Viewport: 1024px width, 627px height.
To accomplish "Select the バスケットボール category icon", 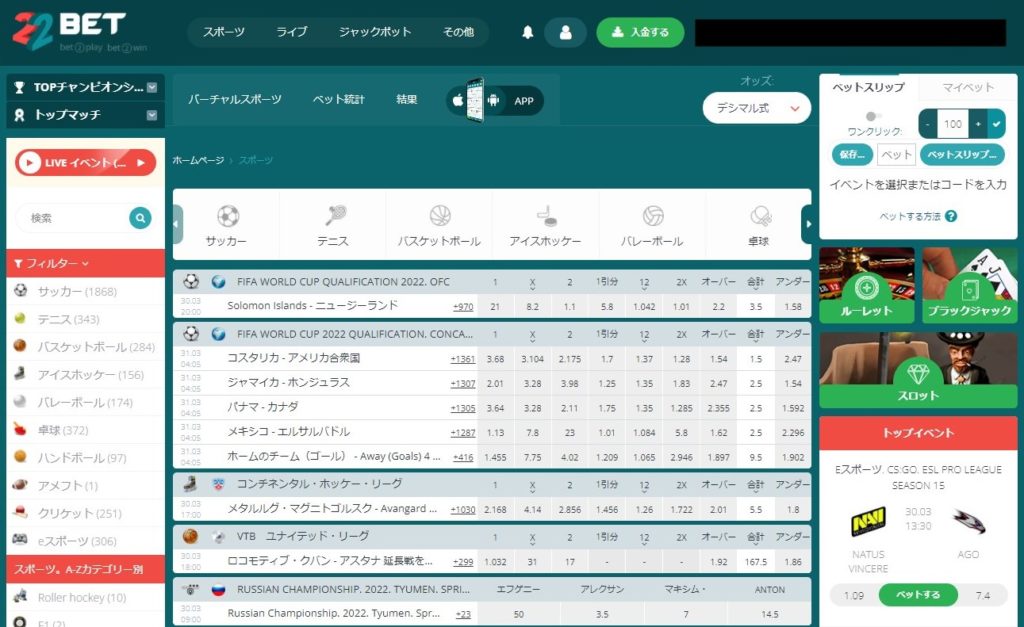I will click(440, 216).
